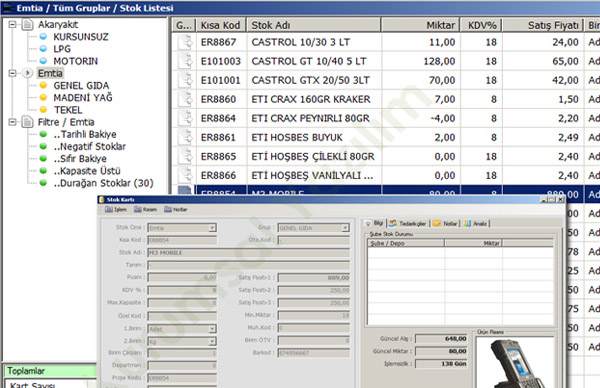This screenshot has height=388, width=600.
Task: Open row icon for CASTROL 10/30 3 LT
Action: pyautogui.click(x=185, y=42)
